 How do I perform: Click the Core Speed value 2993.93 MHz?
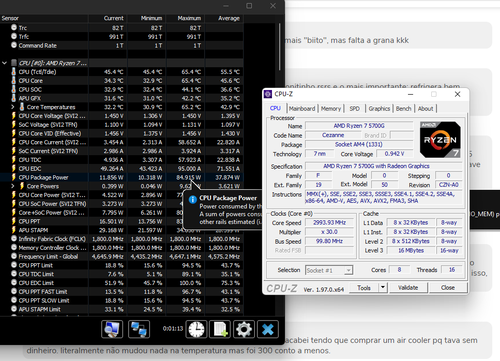point(329,222)
